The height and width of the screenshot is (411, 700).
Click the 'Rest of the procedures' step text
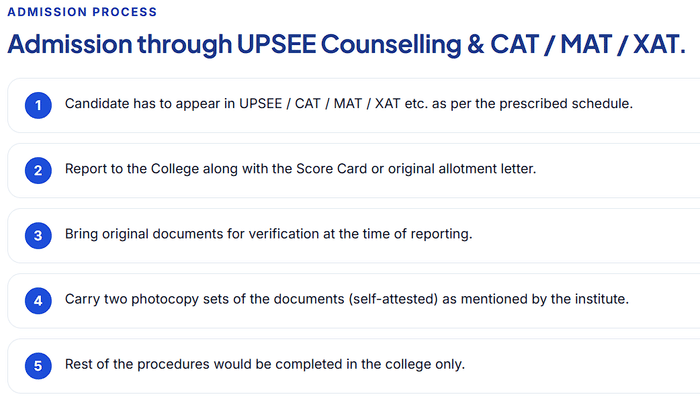pos(265,364)
